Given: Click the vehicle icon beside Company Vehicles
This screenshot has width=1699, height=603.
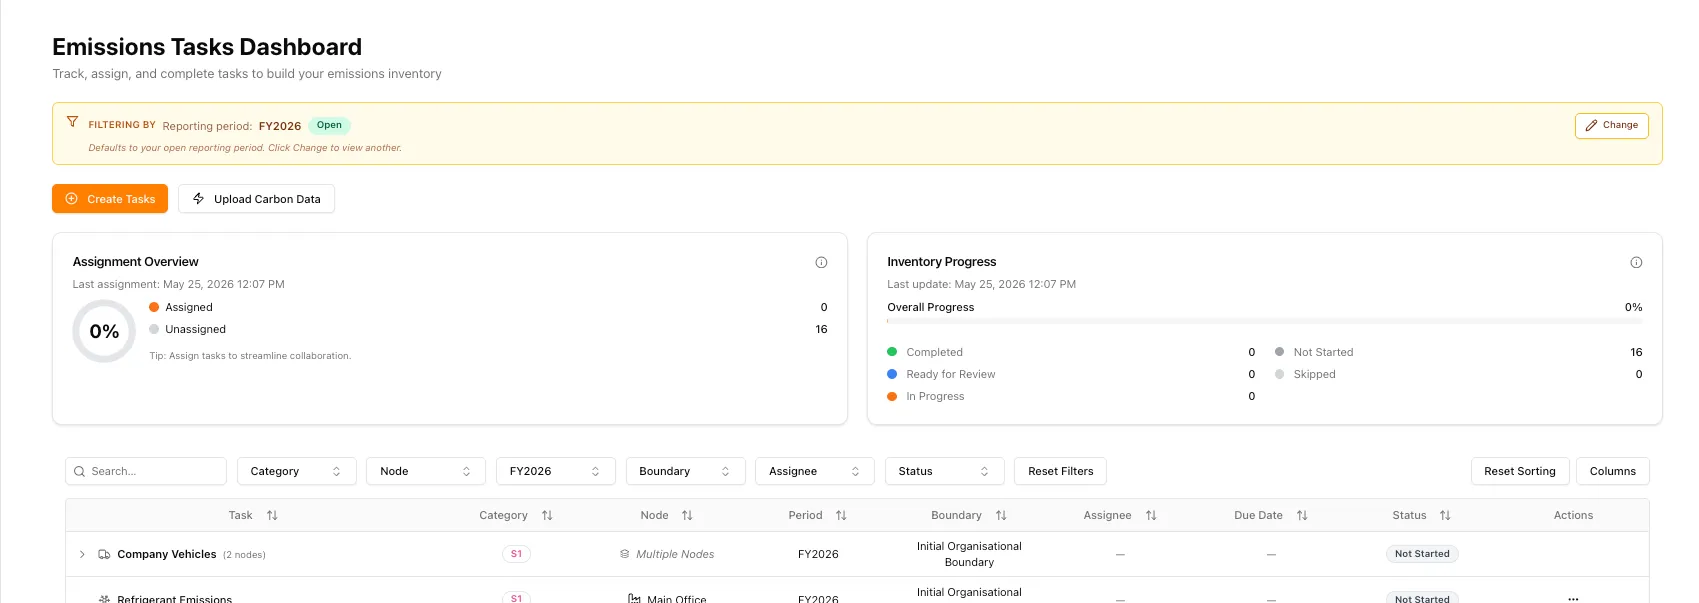Looking at the screenshot, I should pyautogui.click(x=104, y=554).
